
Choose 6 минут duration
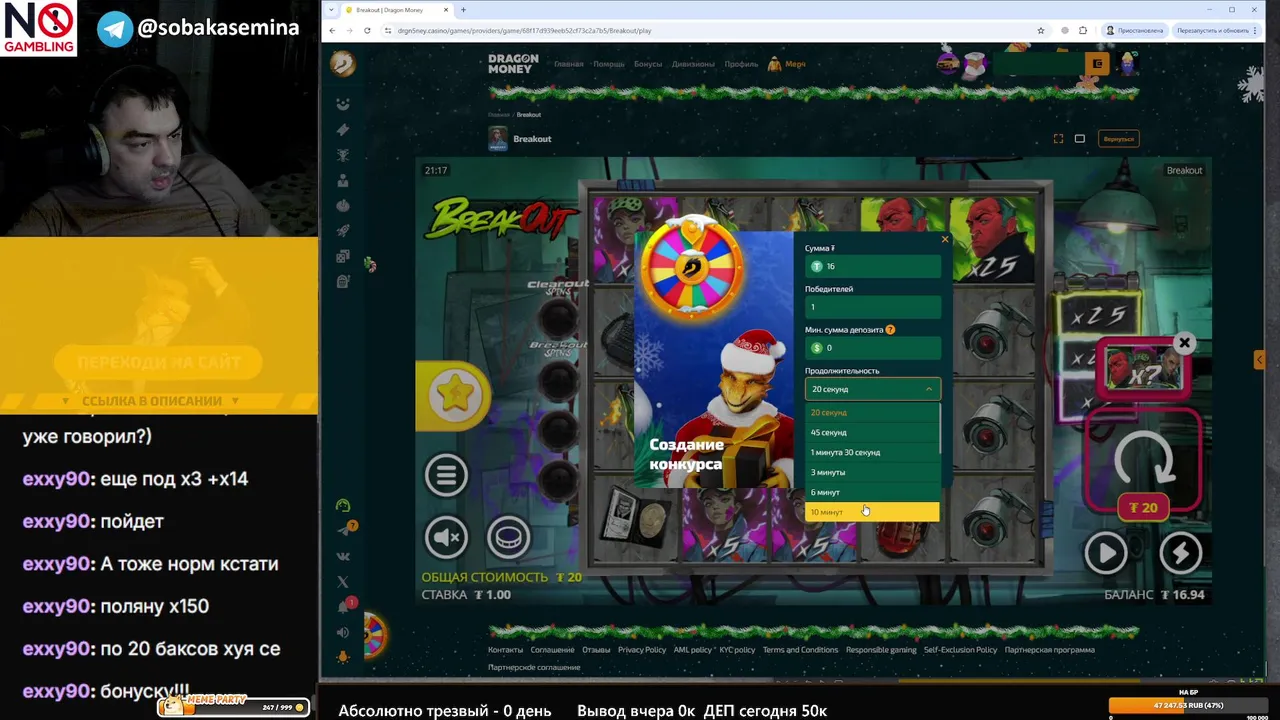[x=873, y=492]
